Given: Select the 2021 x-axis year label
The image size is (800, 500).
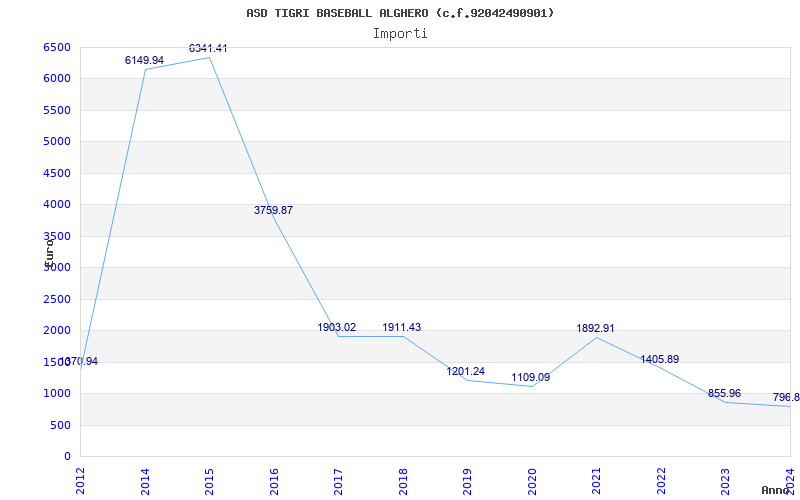Looking at the screenshot, I should pos(596,481).
